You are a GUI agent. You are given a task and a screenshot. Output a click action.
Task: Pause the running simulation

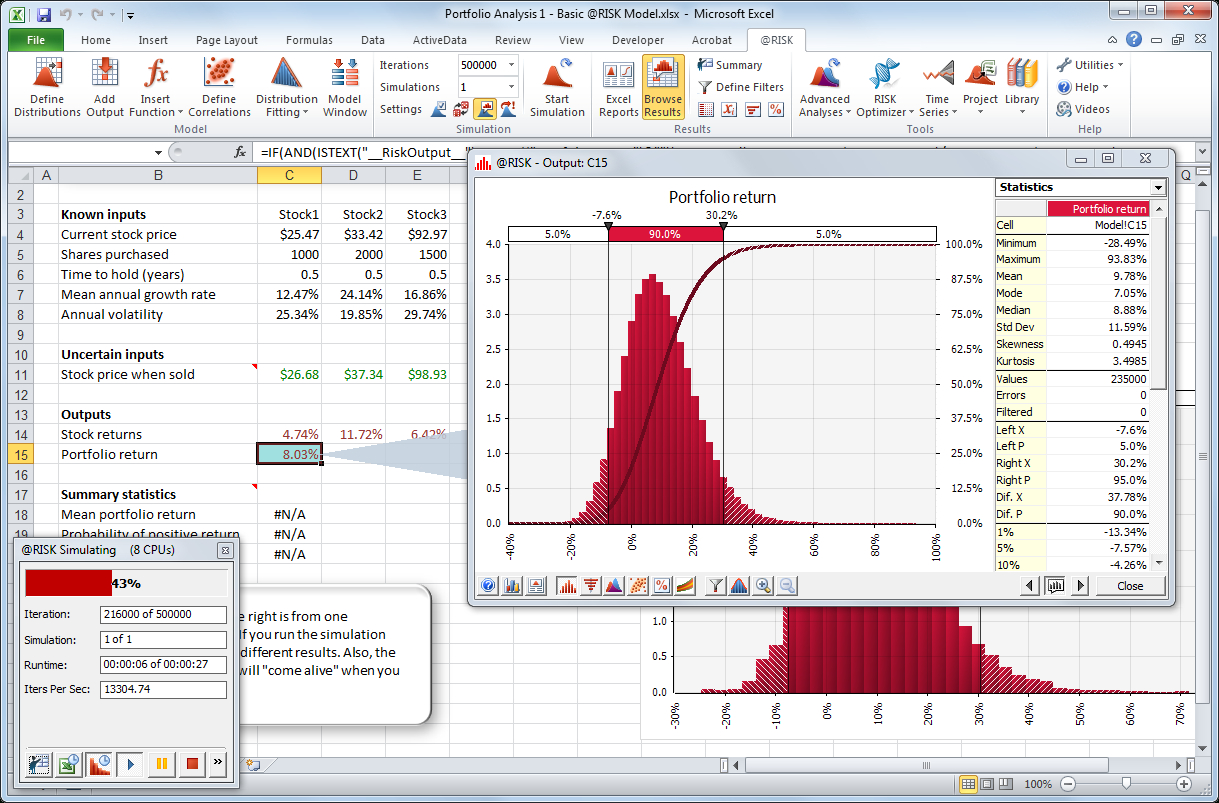coord(160,765)
